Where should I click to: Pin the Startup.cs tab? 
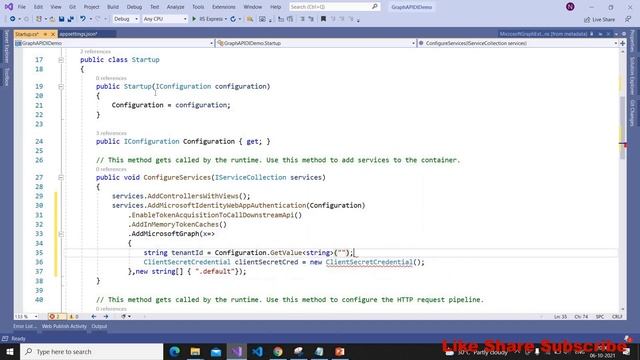[x=45, y=34]
